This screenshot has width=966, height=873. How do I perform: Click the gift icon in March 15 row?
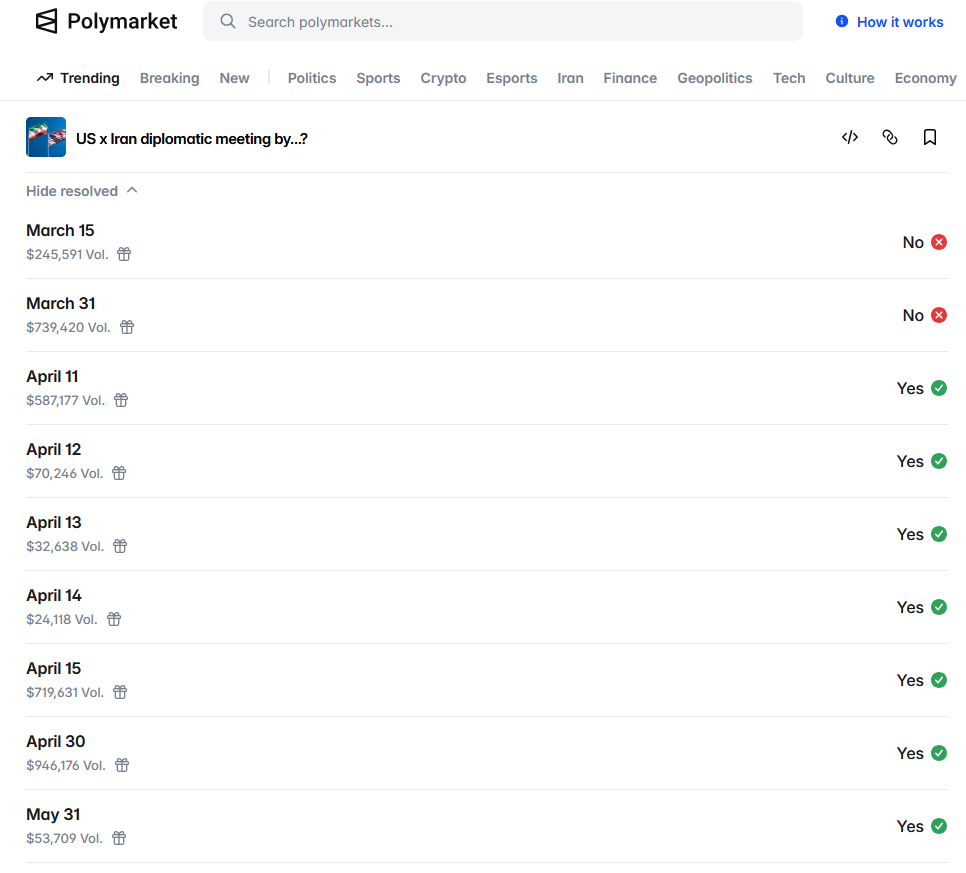point(124,254)
